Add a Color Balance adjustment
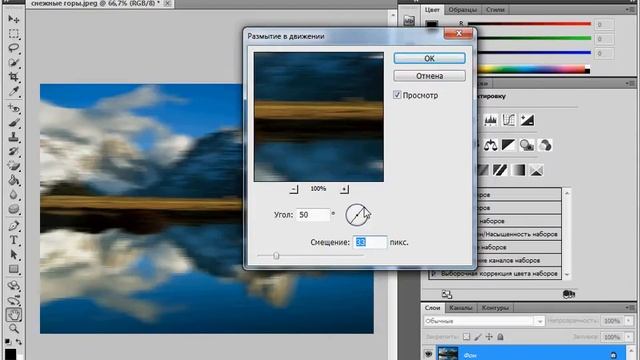 (490, 145)
